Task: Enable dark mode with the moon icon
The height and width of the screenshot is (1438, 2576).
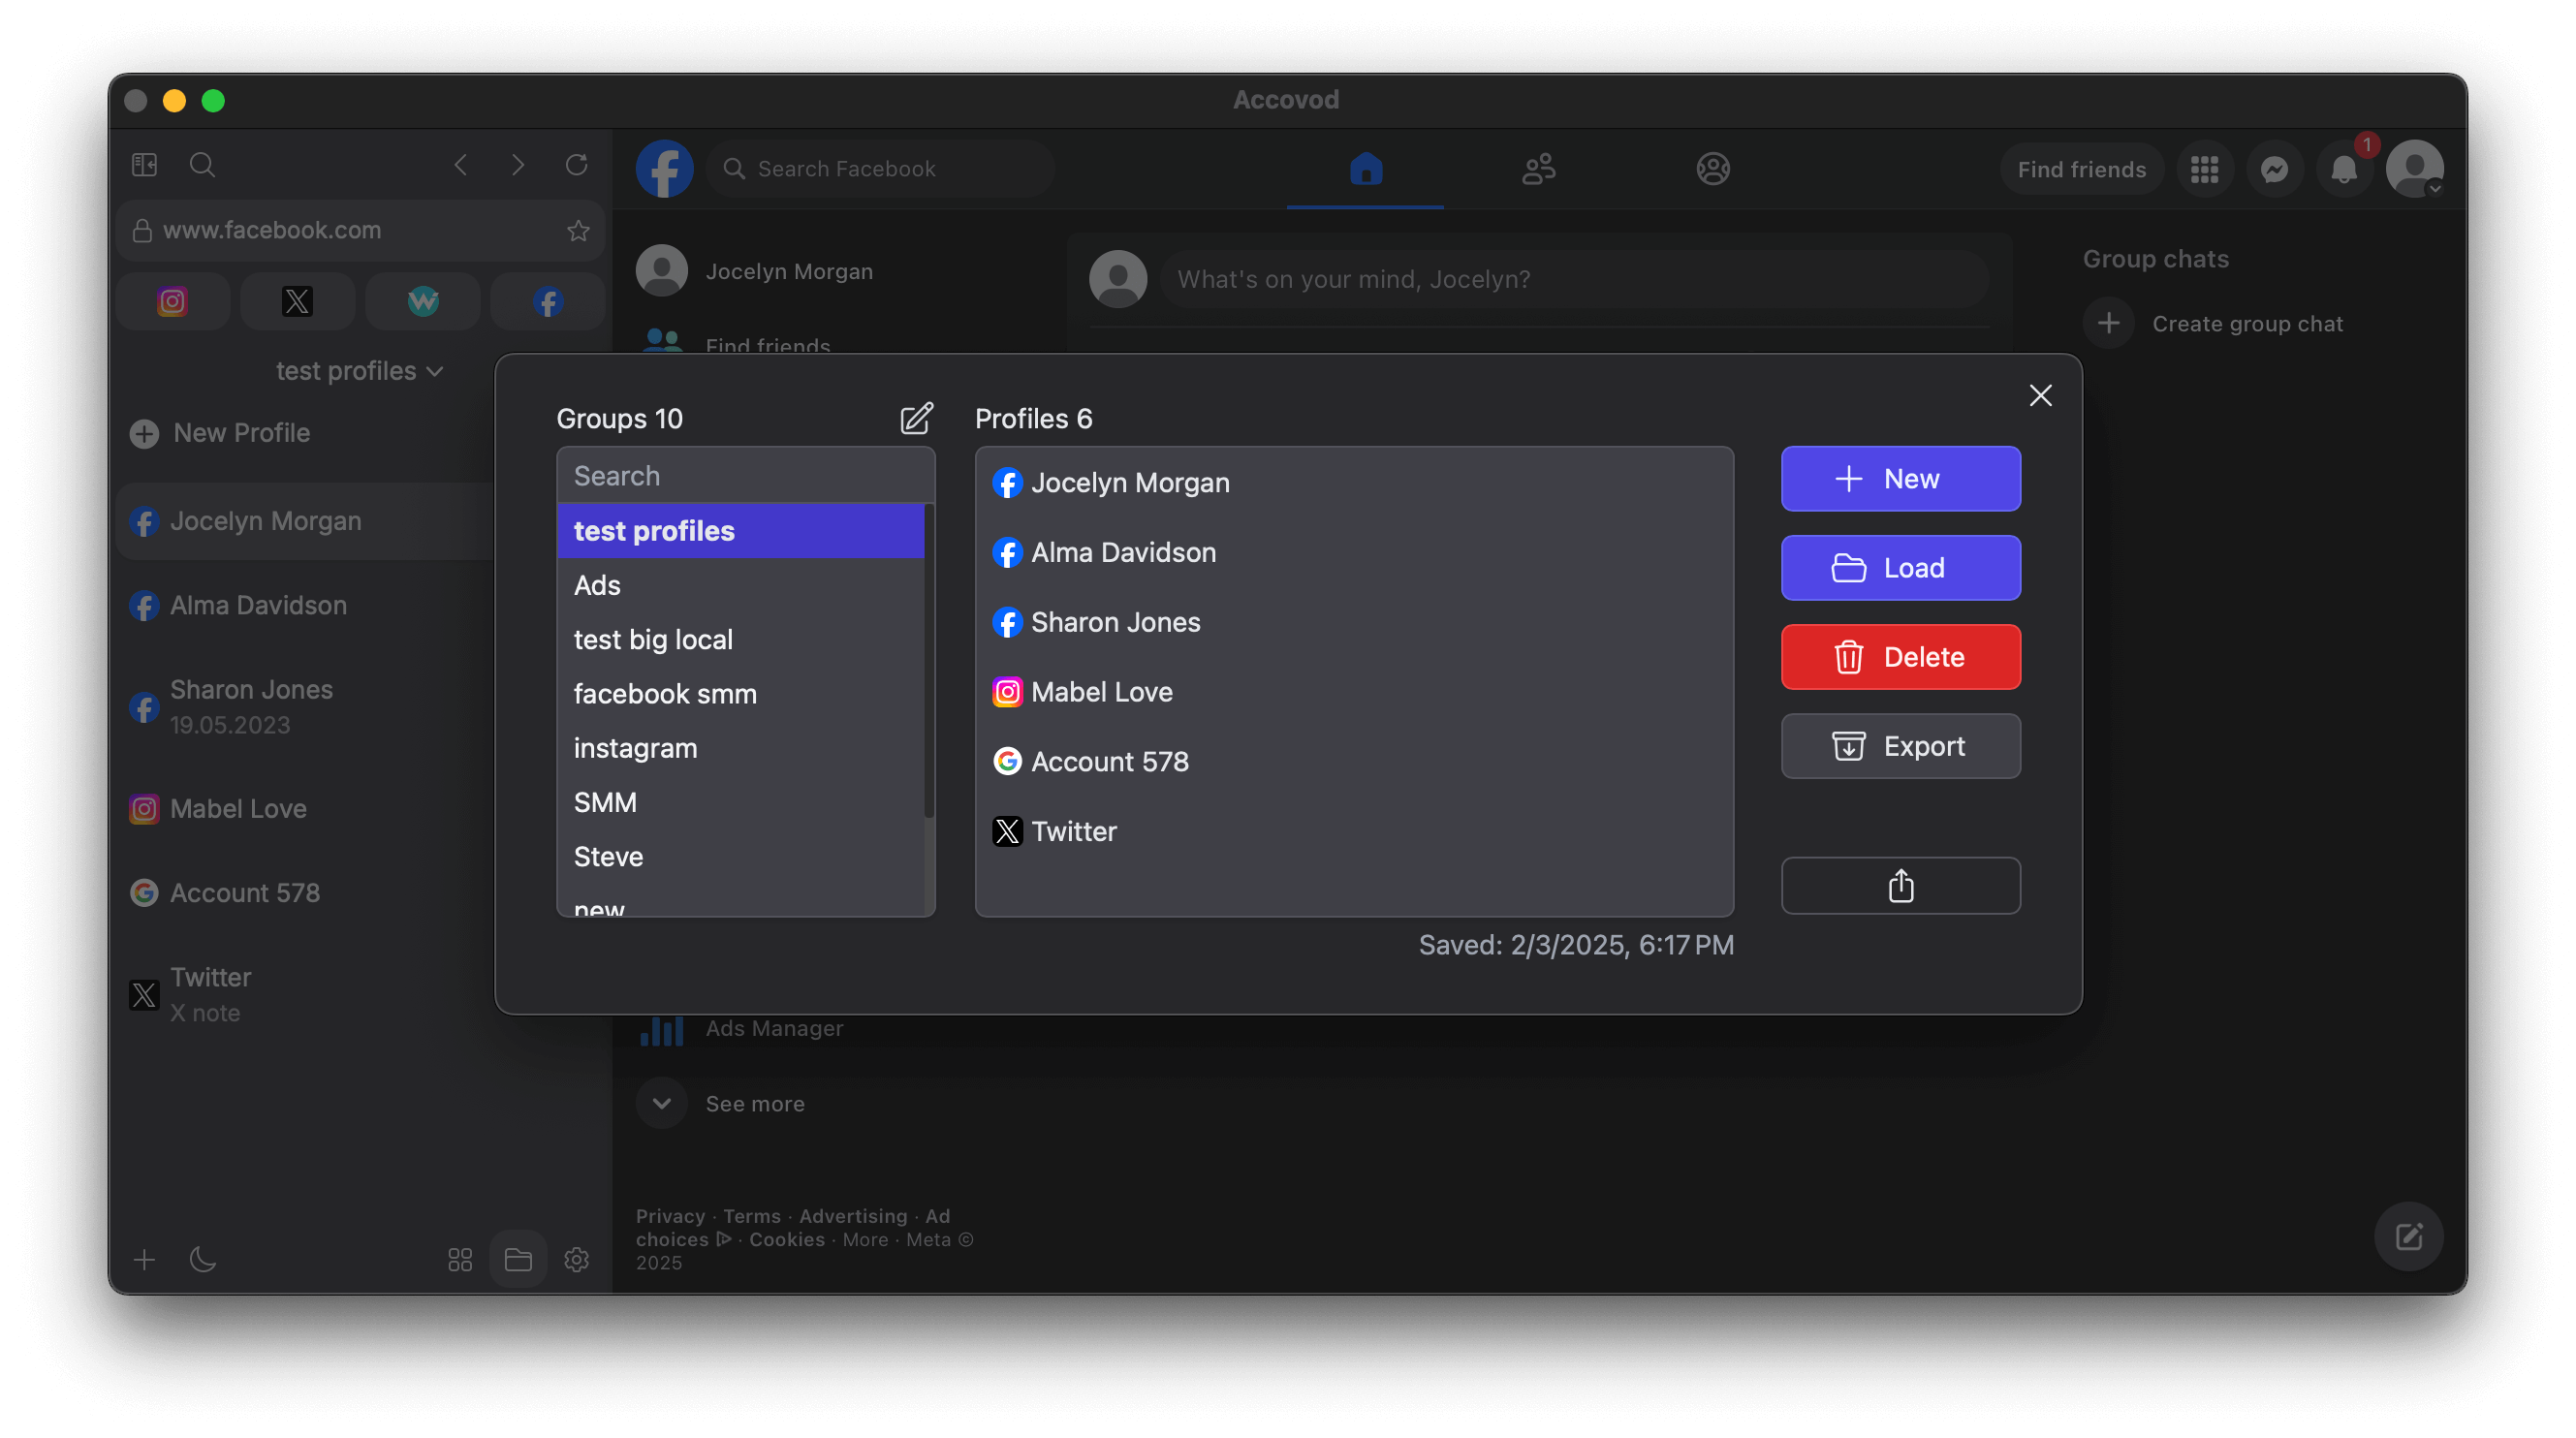Action: 203,1260
